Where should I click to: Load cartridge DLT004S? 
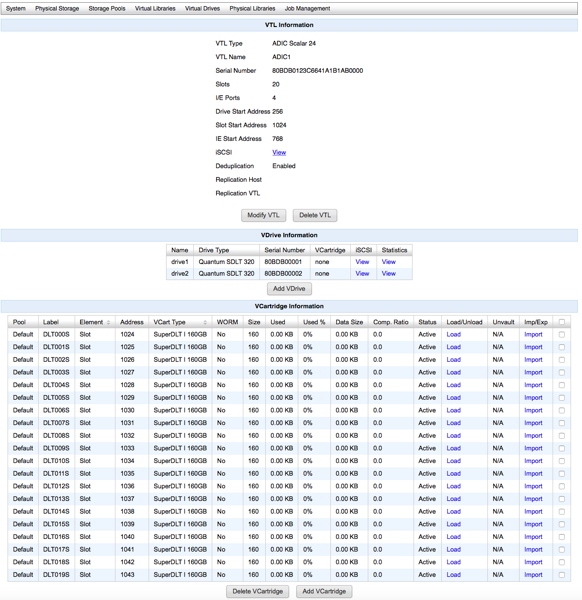click(x=453, y=385)
